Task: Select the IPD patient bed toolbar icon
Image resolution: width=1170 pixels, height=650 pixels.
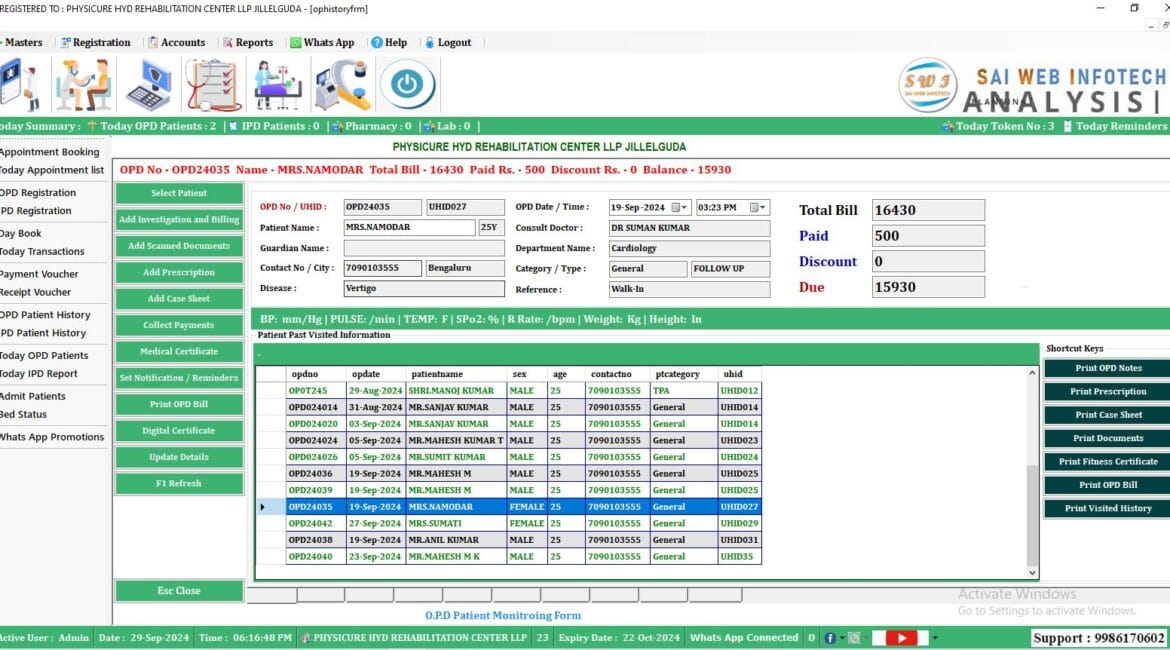Action: click(278, 85)
